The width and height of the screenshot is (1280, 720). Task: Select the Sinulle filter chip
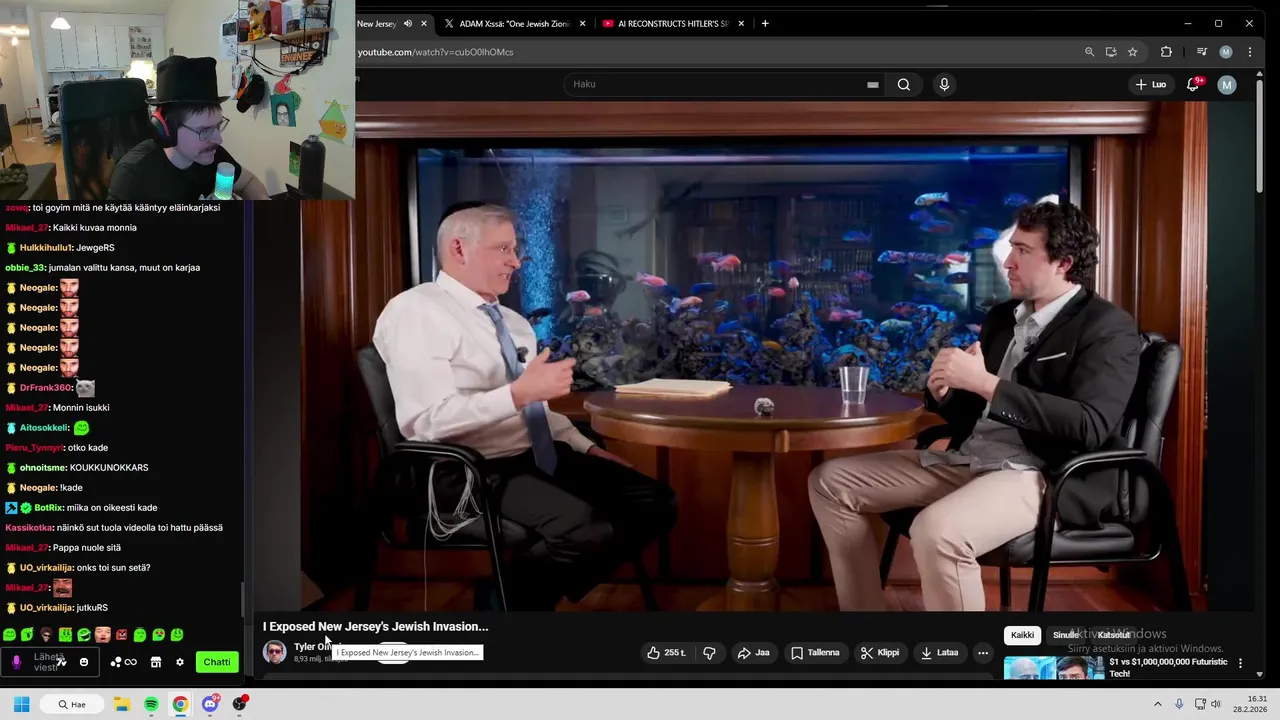click(1066, 635)
